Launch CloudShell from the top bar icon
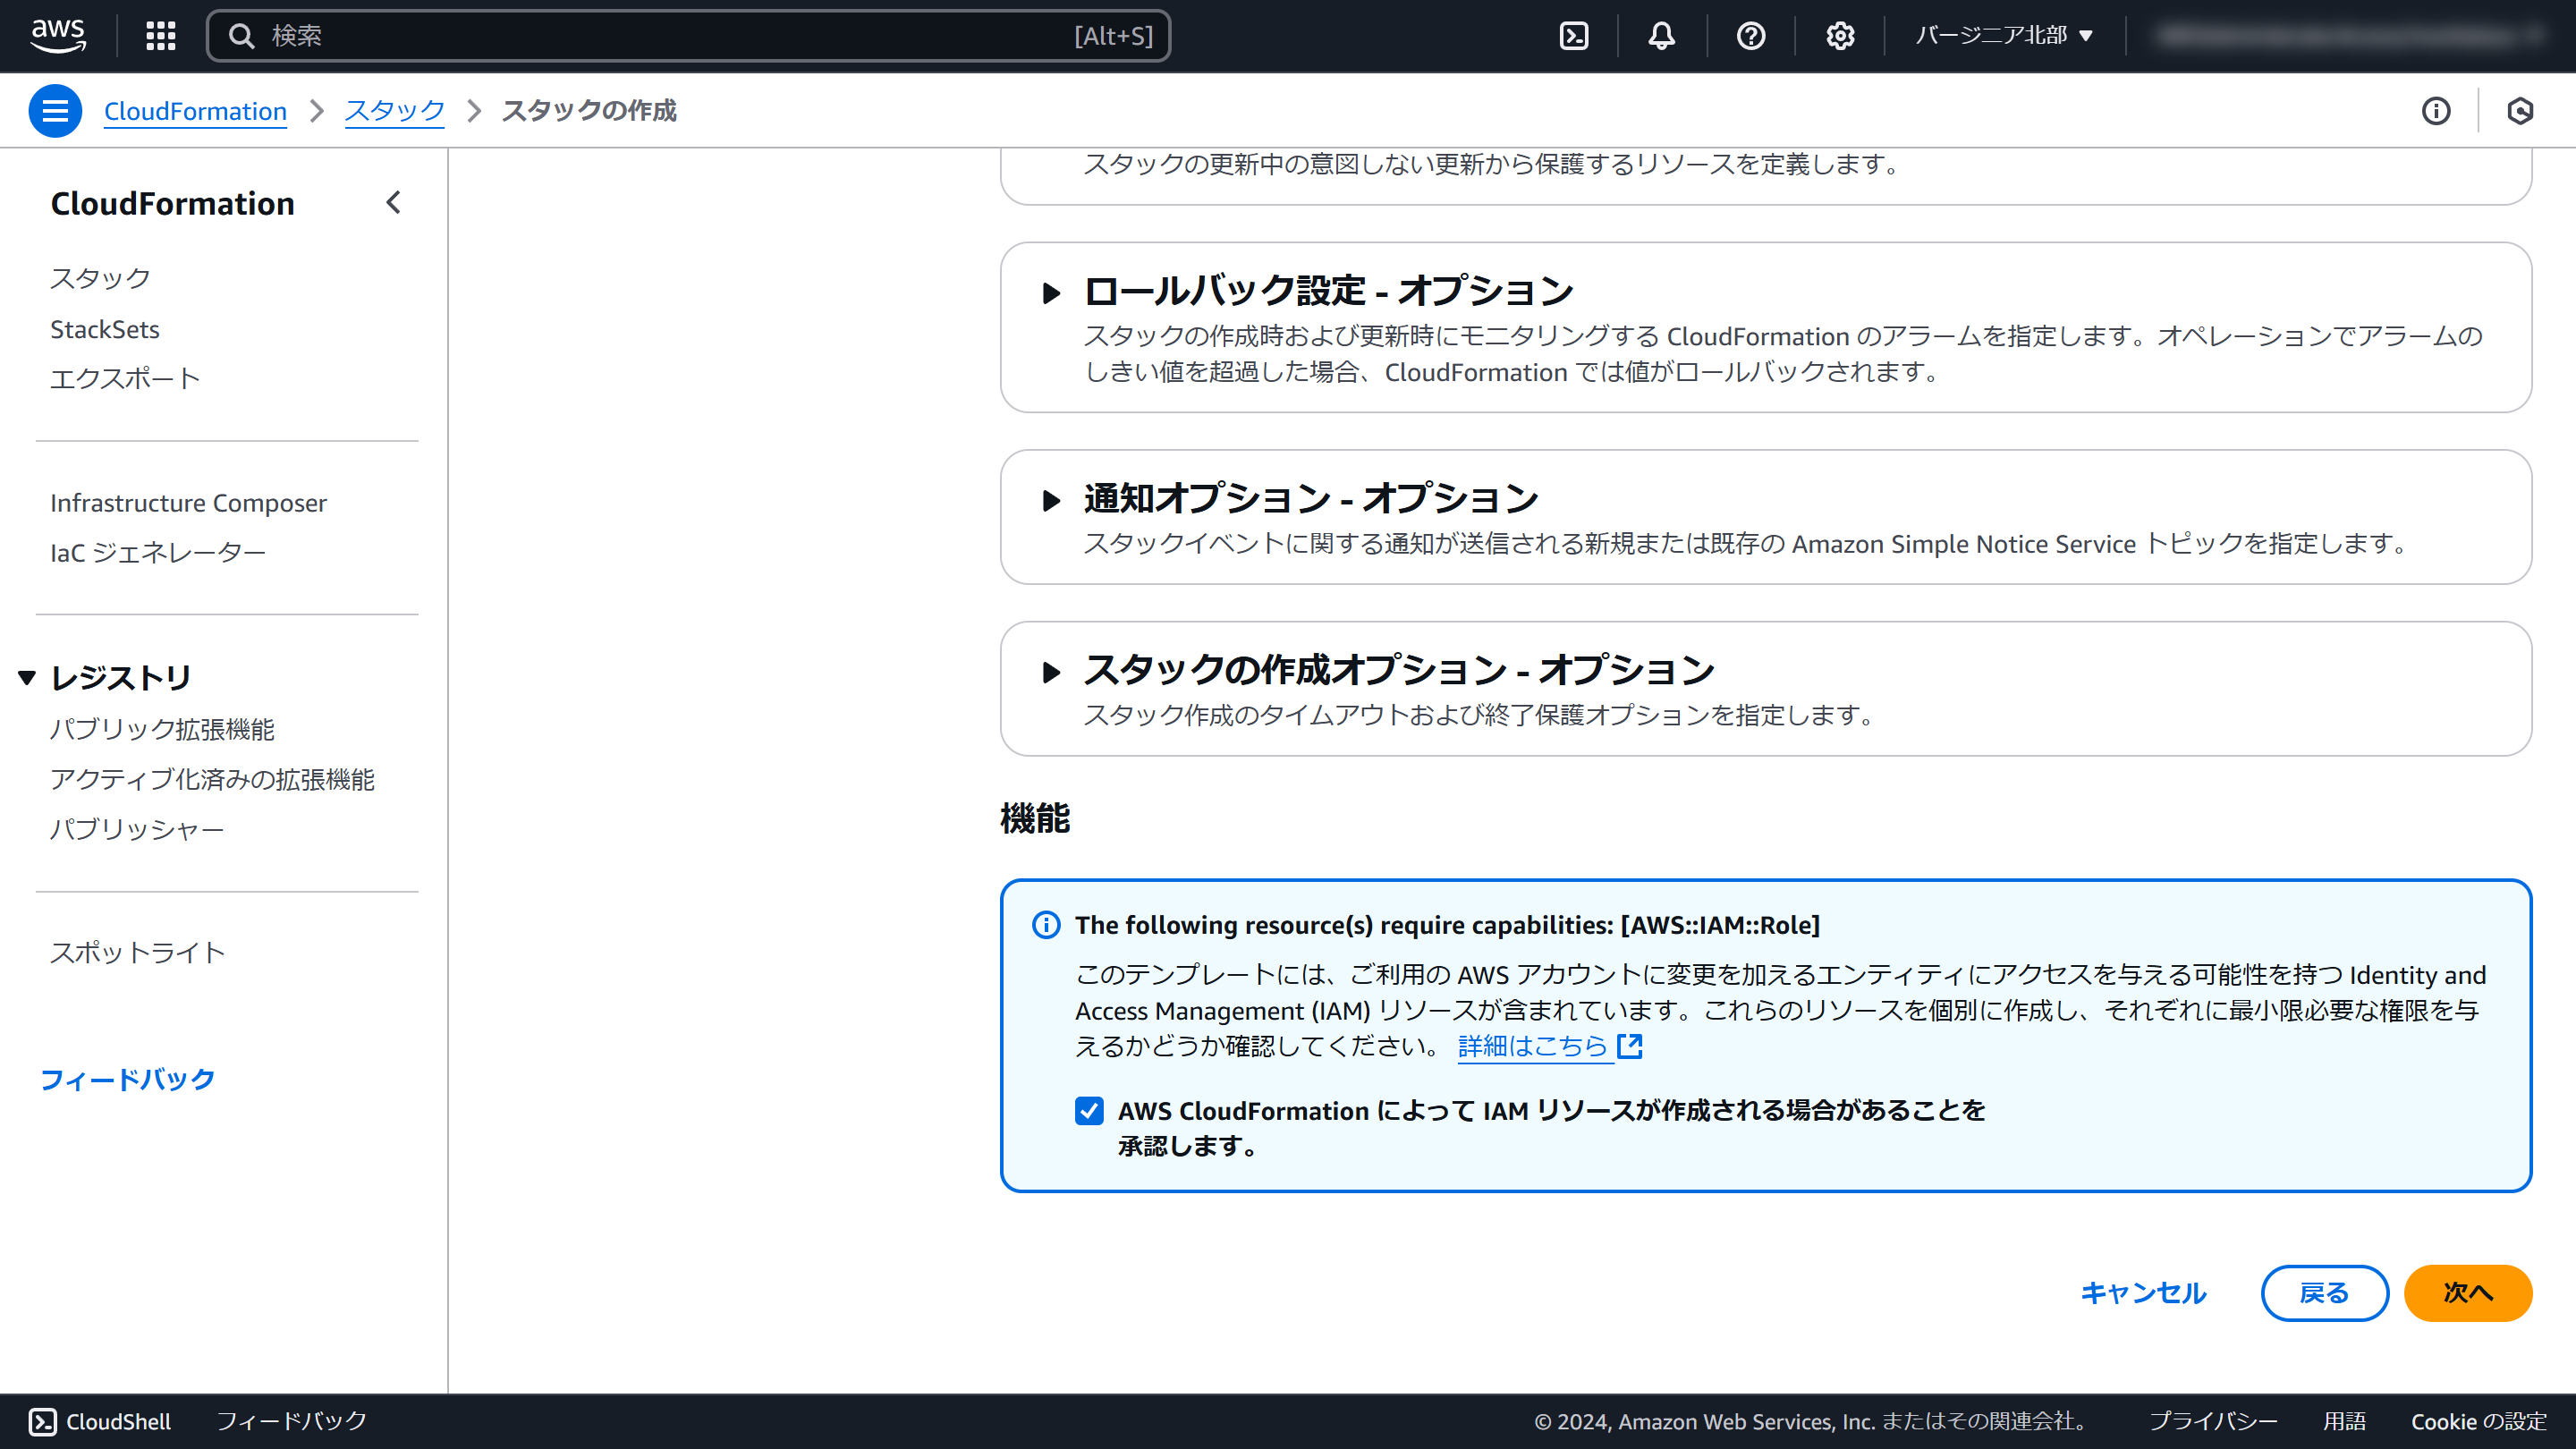 [x=1574, y=36]
